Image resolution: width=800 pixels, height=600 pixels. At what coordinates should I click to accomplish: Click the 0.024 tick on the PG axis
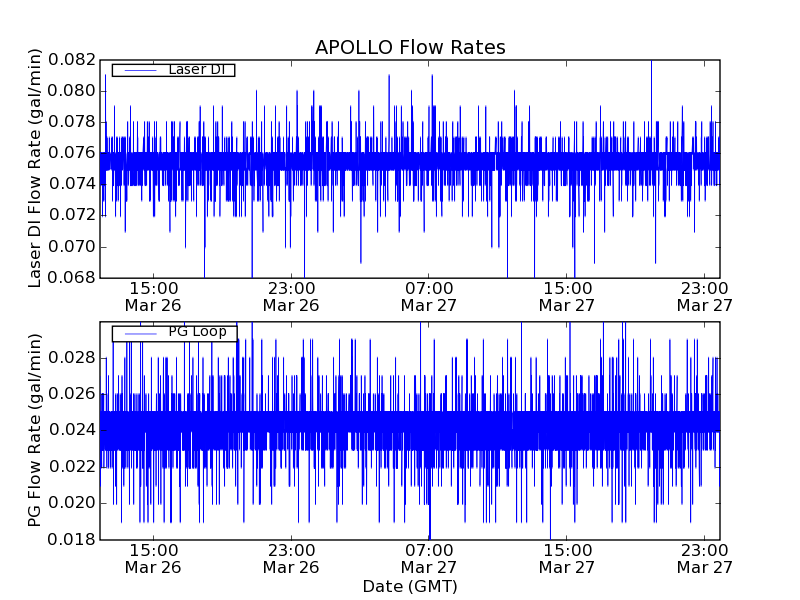(76, 430)
